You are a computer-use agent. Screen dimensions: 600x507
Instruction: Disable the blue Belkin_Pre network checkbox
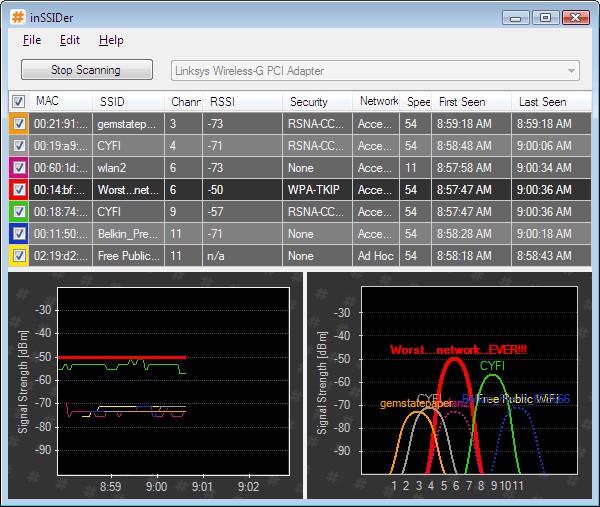pyautogui.click(x=18, y=233)
